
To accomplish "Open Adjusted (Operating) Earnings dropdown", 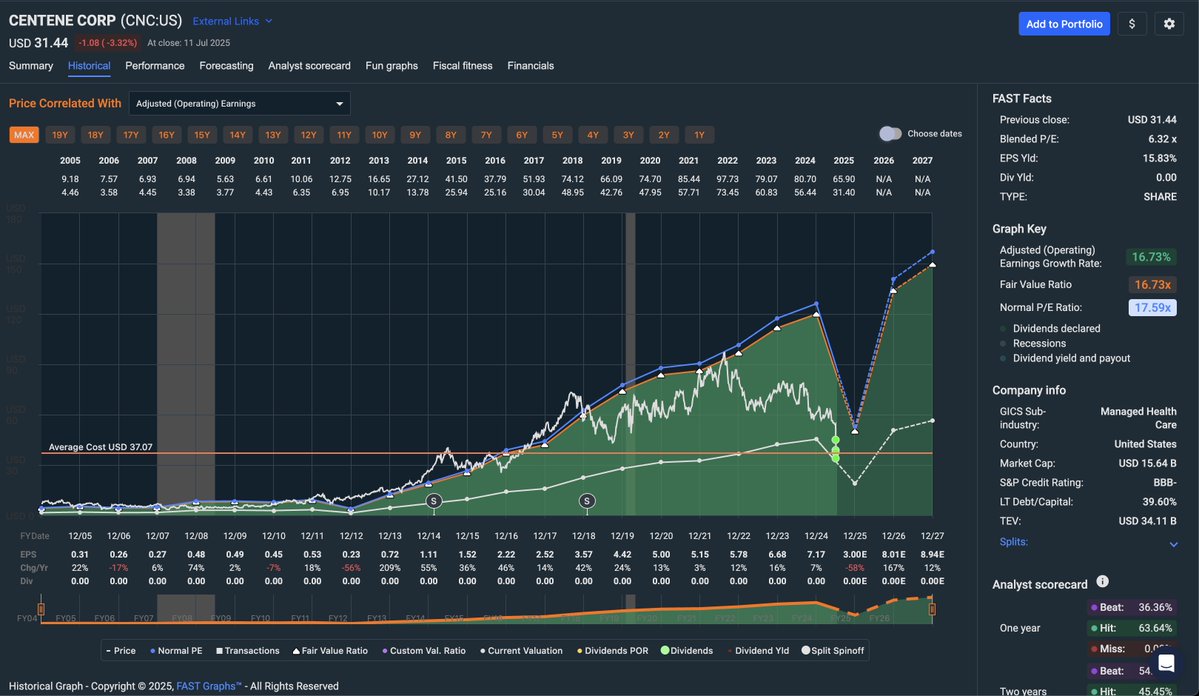I will coord(239,103).
